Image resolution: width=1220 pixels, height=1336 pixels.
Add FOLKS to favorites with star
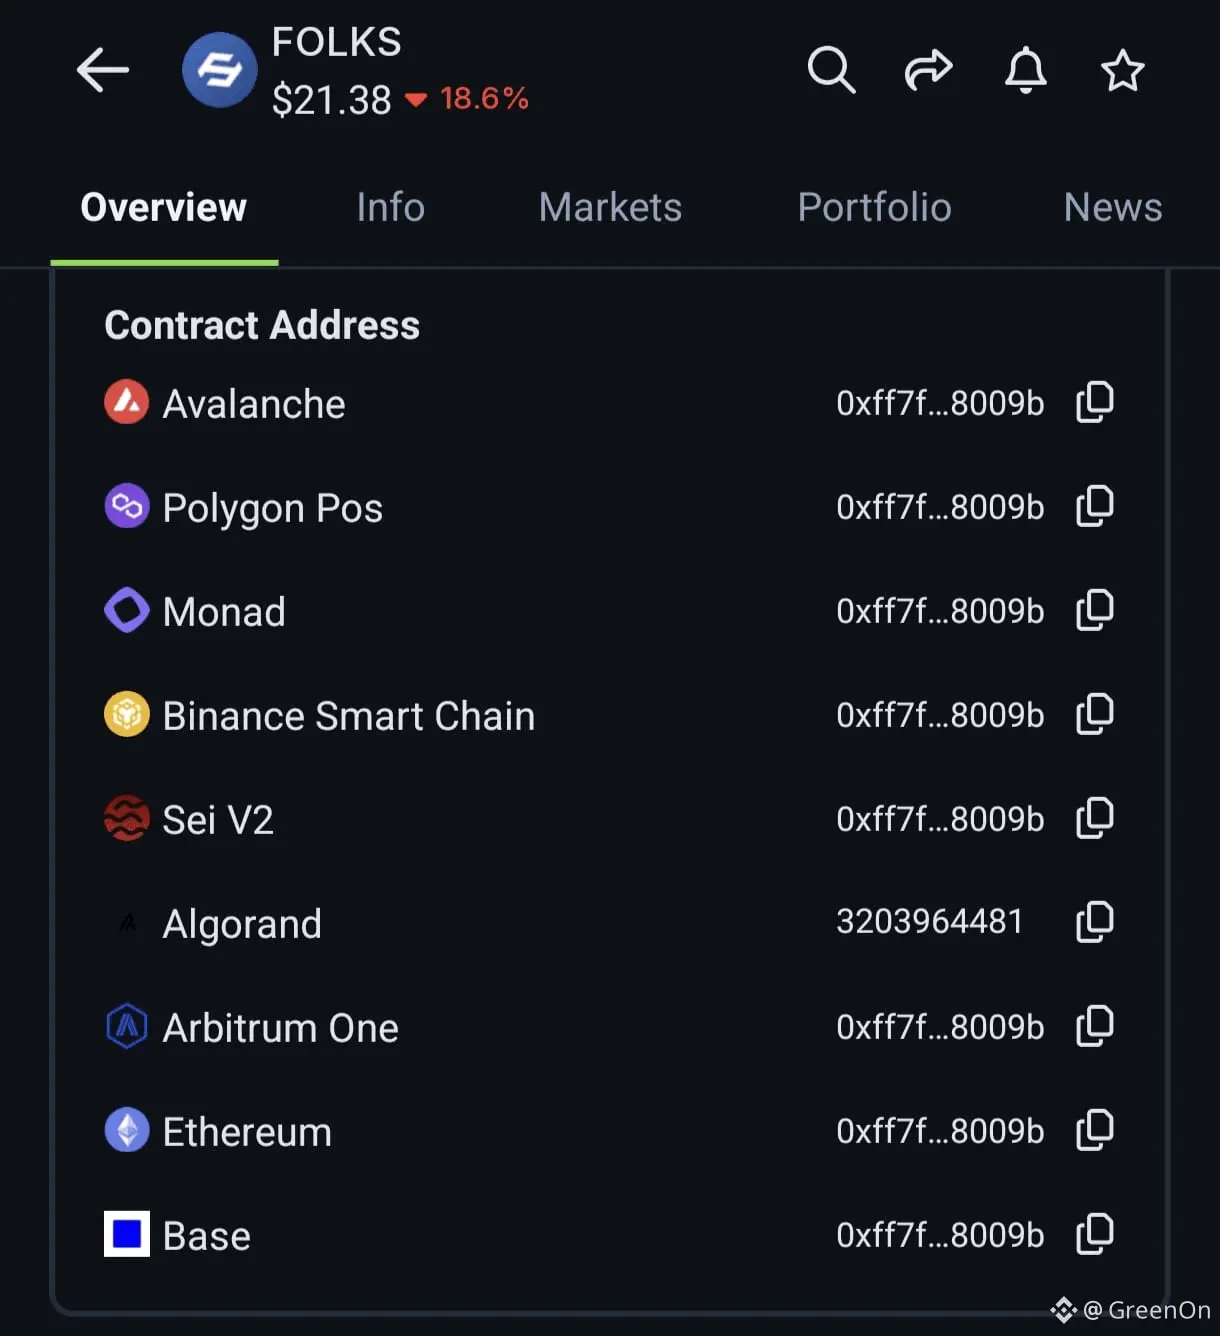coord(1122,70)
